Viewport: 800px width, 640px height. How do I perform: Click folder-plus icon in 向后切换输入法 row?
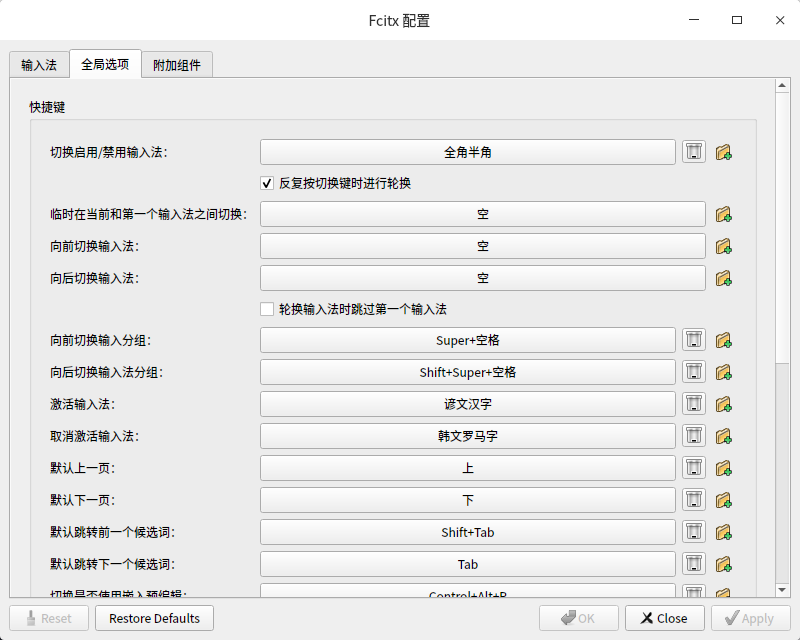click(x=723, y=278)
